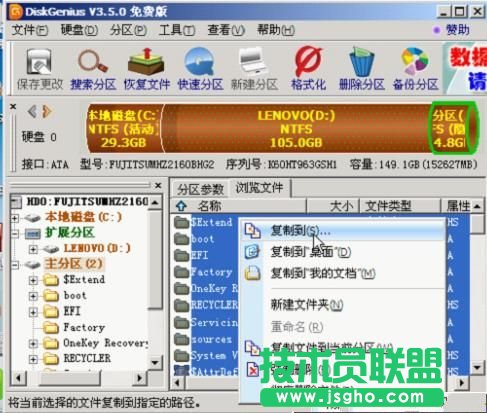Image resolution: width=487 pixels, height=413 pixels.
Task: Select the Factory folder in tree
Action: pos(84,328)
